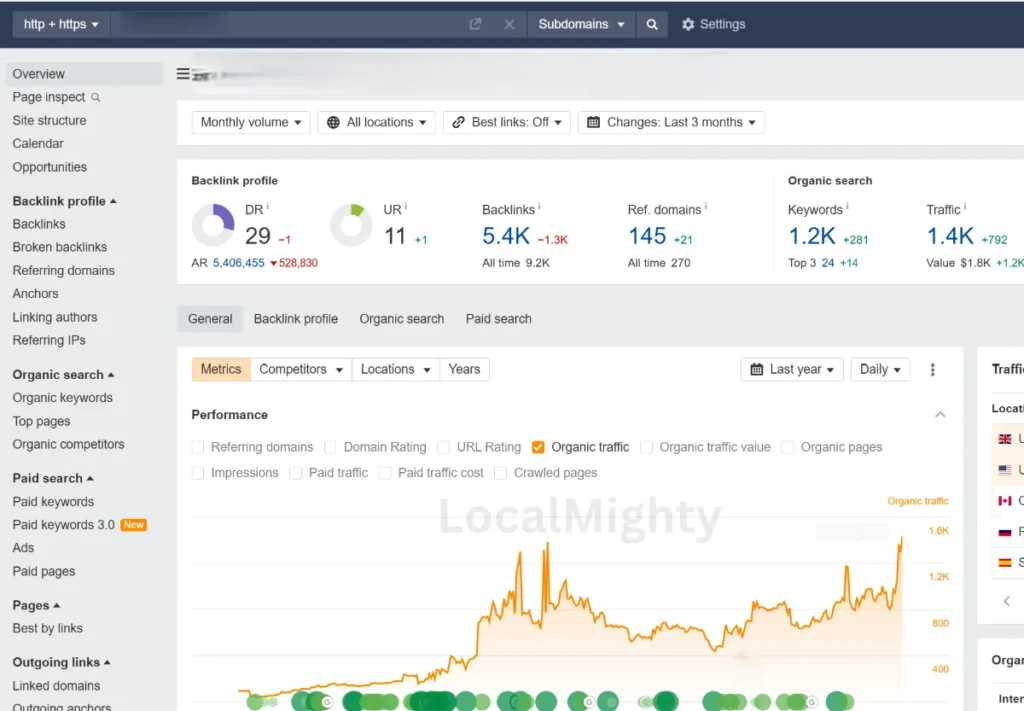Screen dimensions: 1024x711
Task: Enable the URL Rating checkbox
Action: point(443,447)
